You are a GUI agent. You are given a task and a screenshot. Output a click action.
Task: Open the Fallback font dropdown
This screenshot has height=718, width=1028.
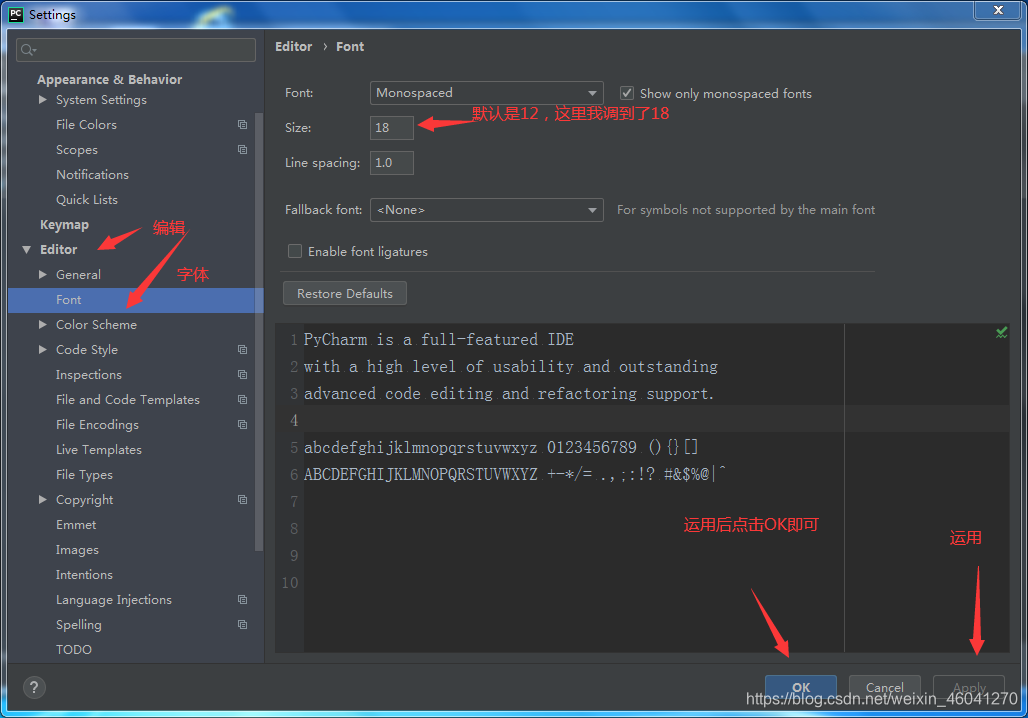point(486,210)
